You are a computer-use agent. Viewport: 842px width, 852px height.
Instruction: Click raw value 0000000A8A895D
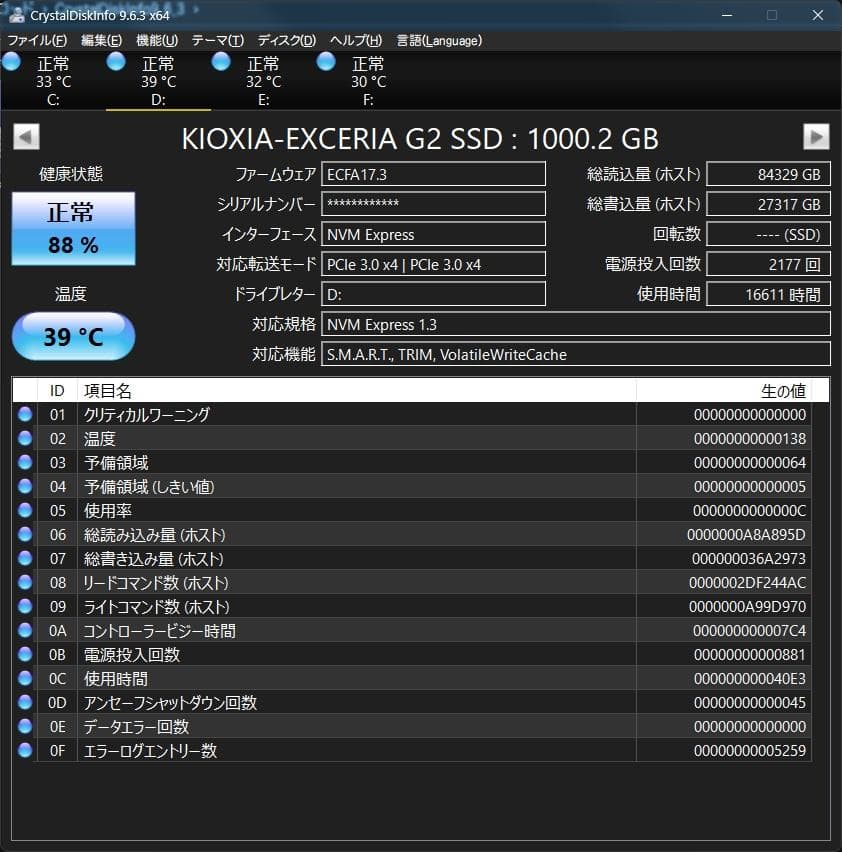(x=746, y=535)
